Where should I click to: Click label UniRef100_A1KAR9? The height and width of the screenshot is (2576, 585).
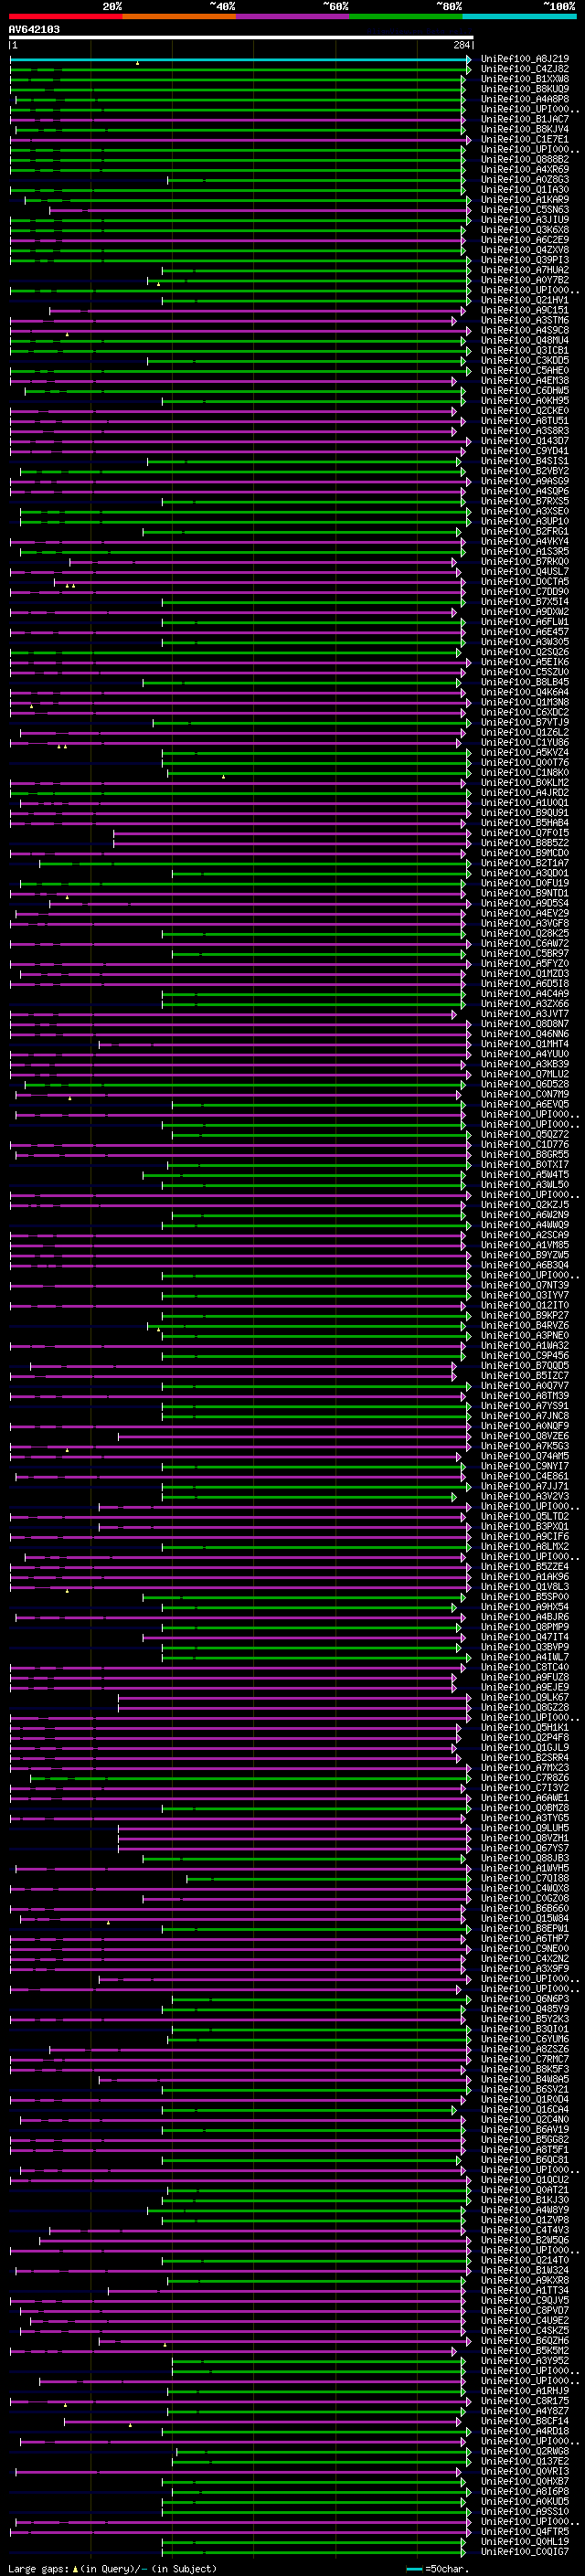tap(525, 199)
